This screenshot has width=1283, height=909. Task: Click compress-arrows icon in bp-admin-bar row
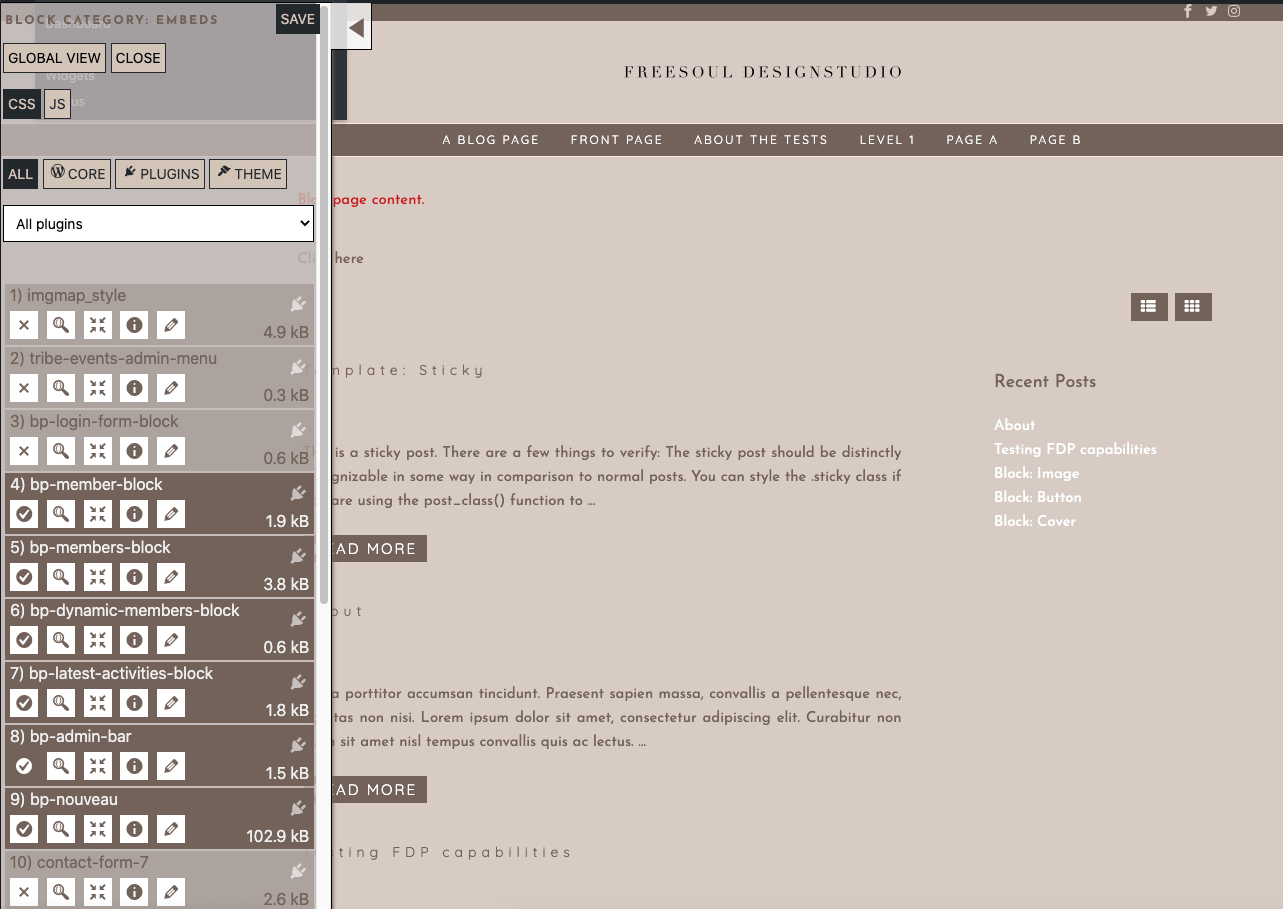98,766
